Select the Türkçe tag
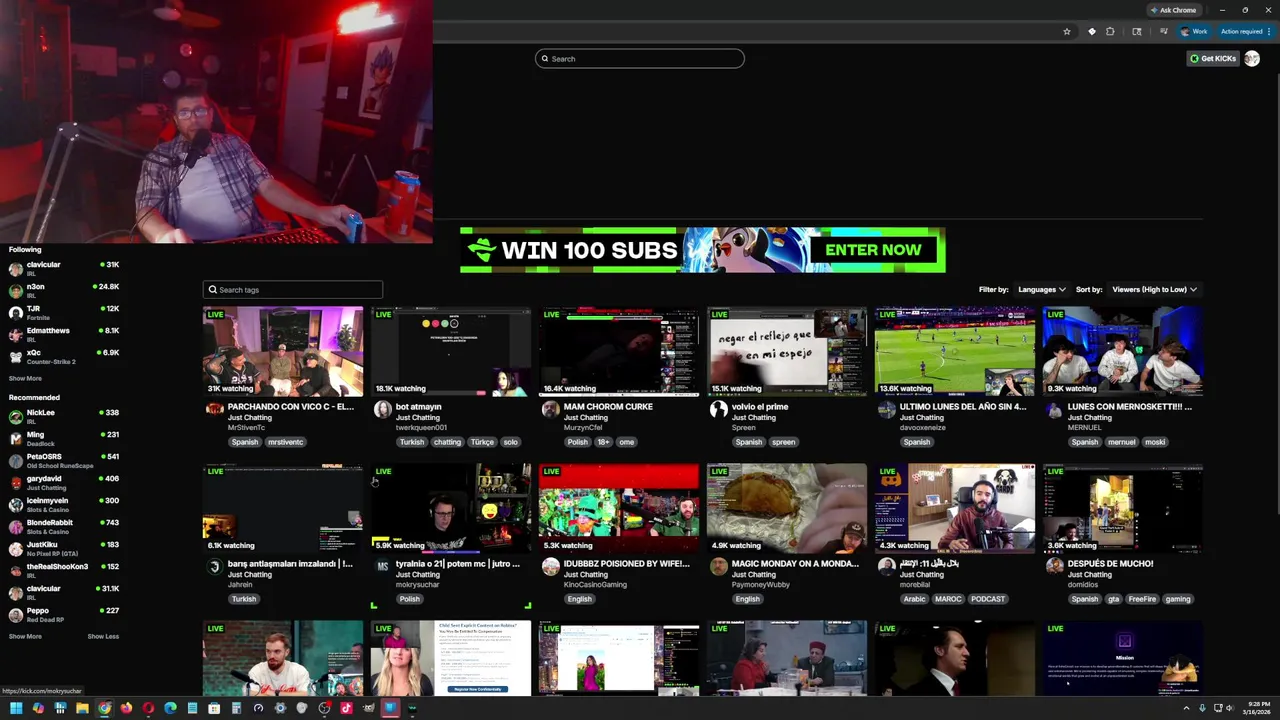 (482, 442)
